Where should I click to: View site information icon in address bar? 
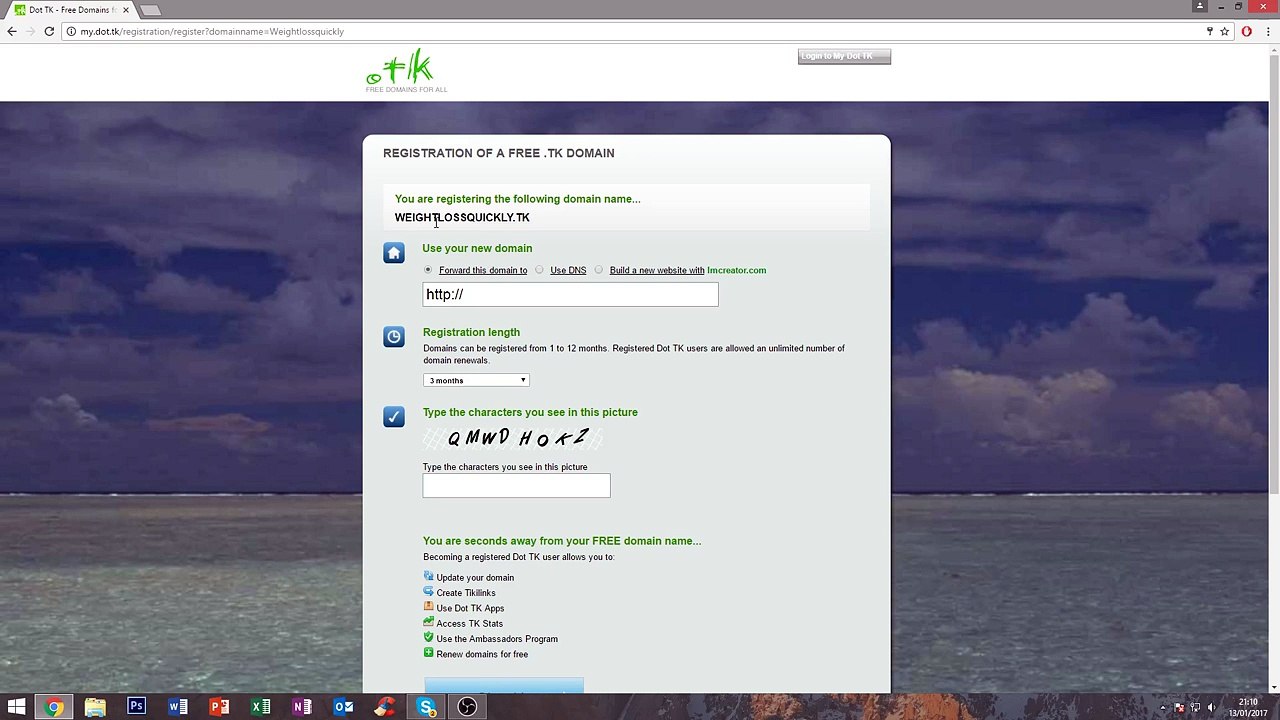pos(71,31)
